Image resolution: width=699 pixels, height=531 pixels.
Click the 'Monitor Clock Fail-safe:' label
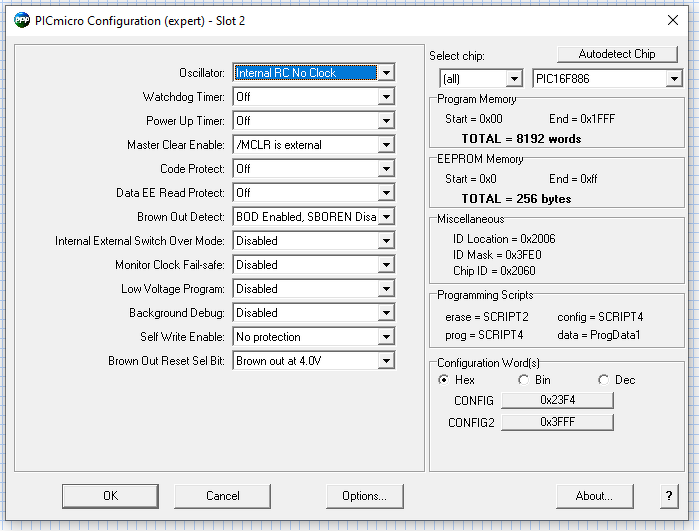(169, 265)
